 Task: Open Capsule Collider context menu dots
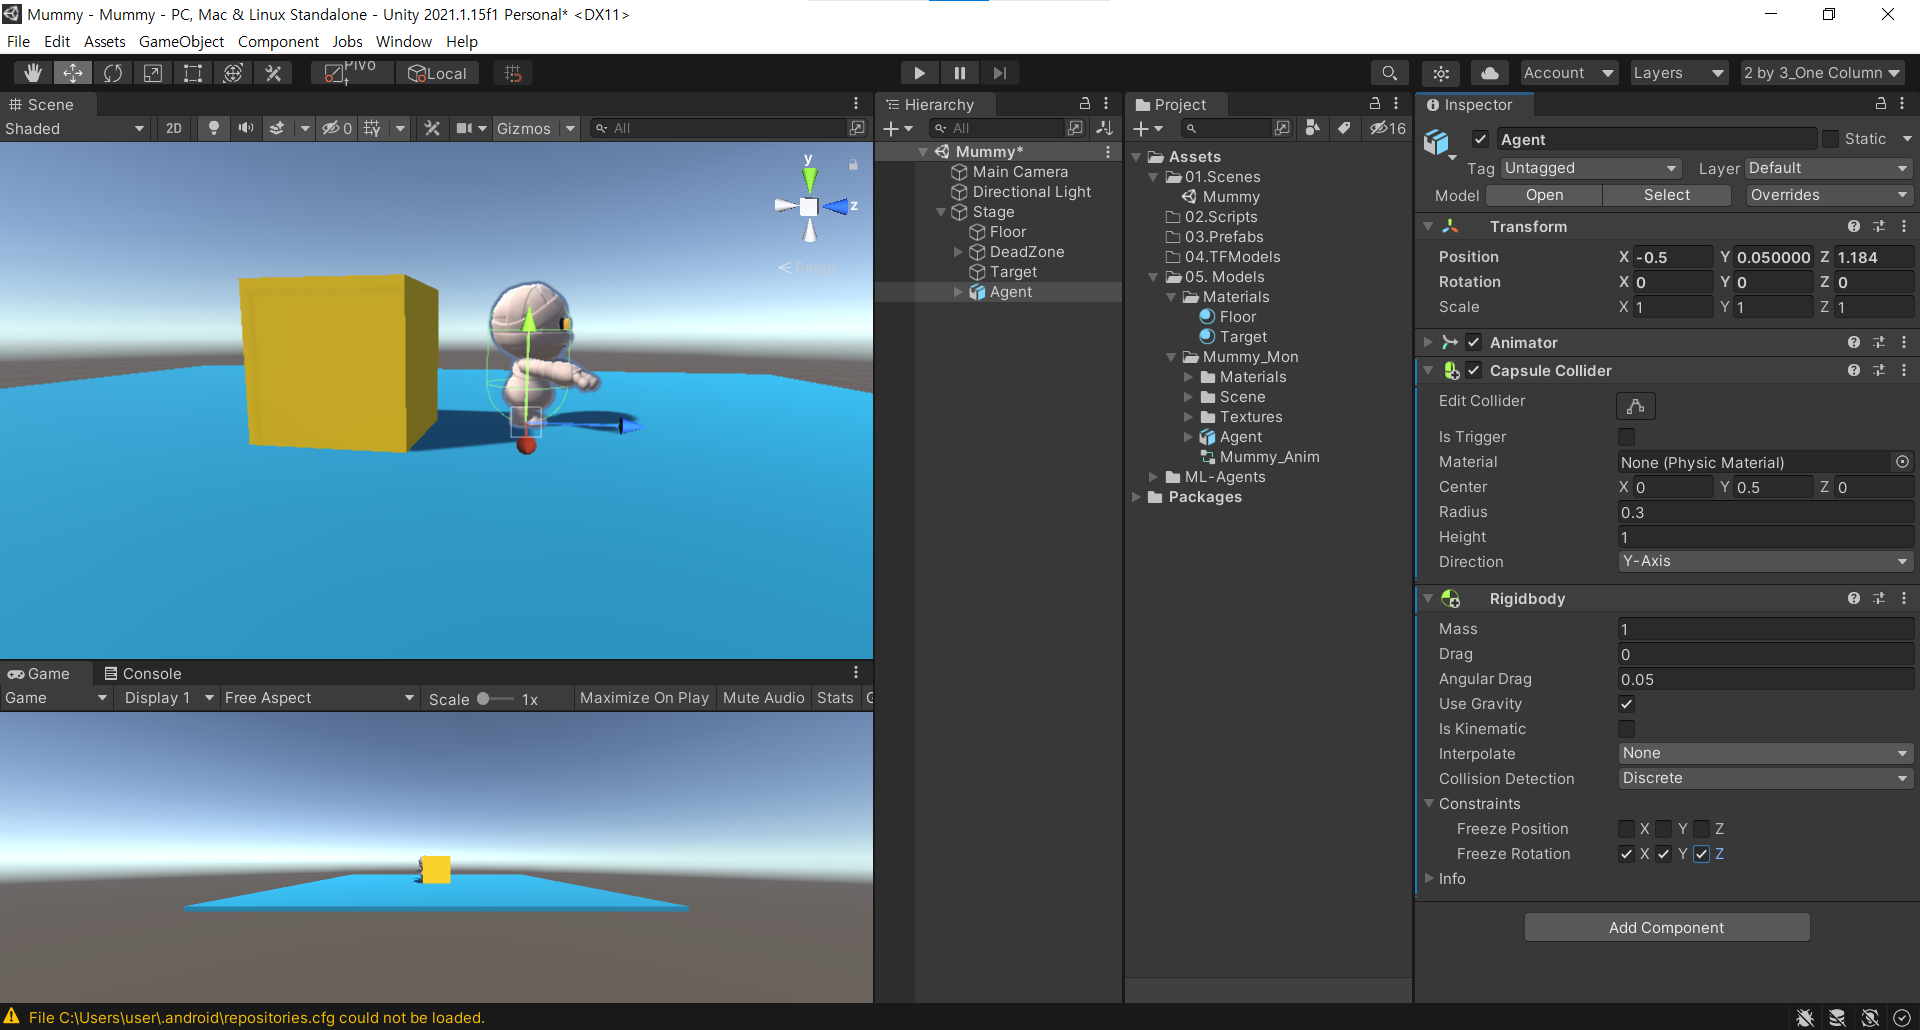[1904, 370]
